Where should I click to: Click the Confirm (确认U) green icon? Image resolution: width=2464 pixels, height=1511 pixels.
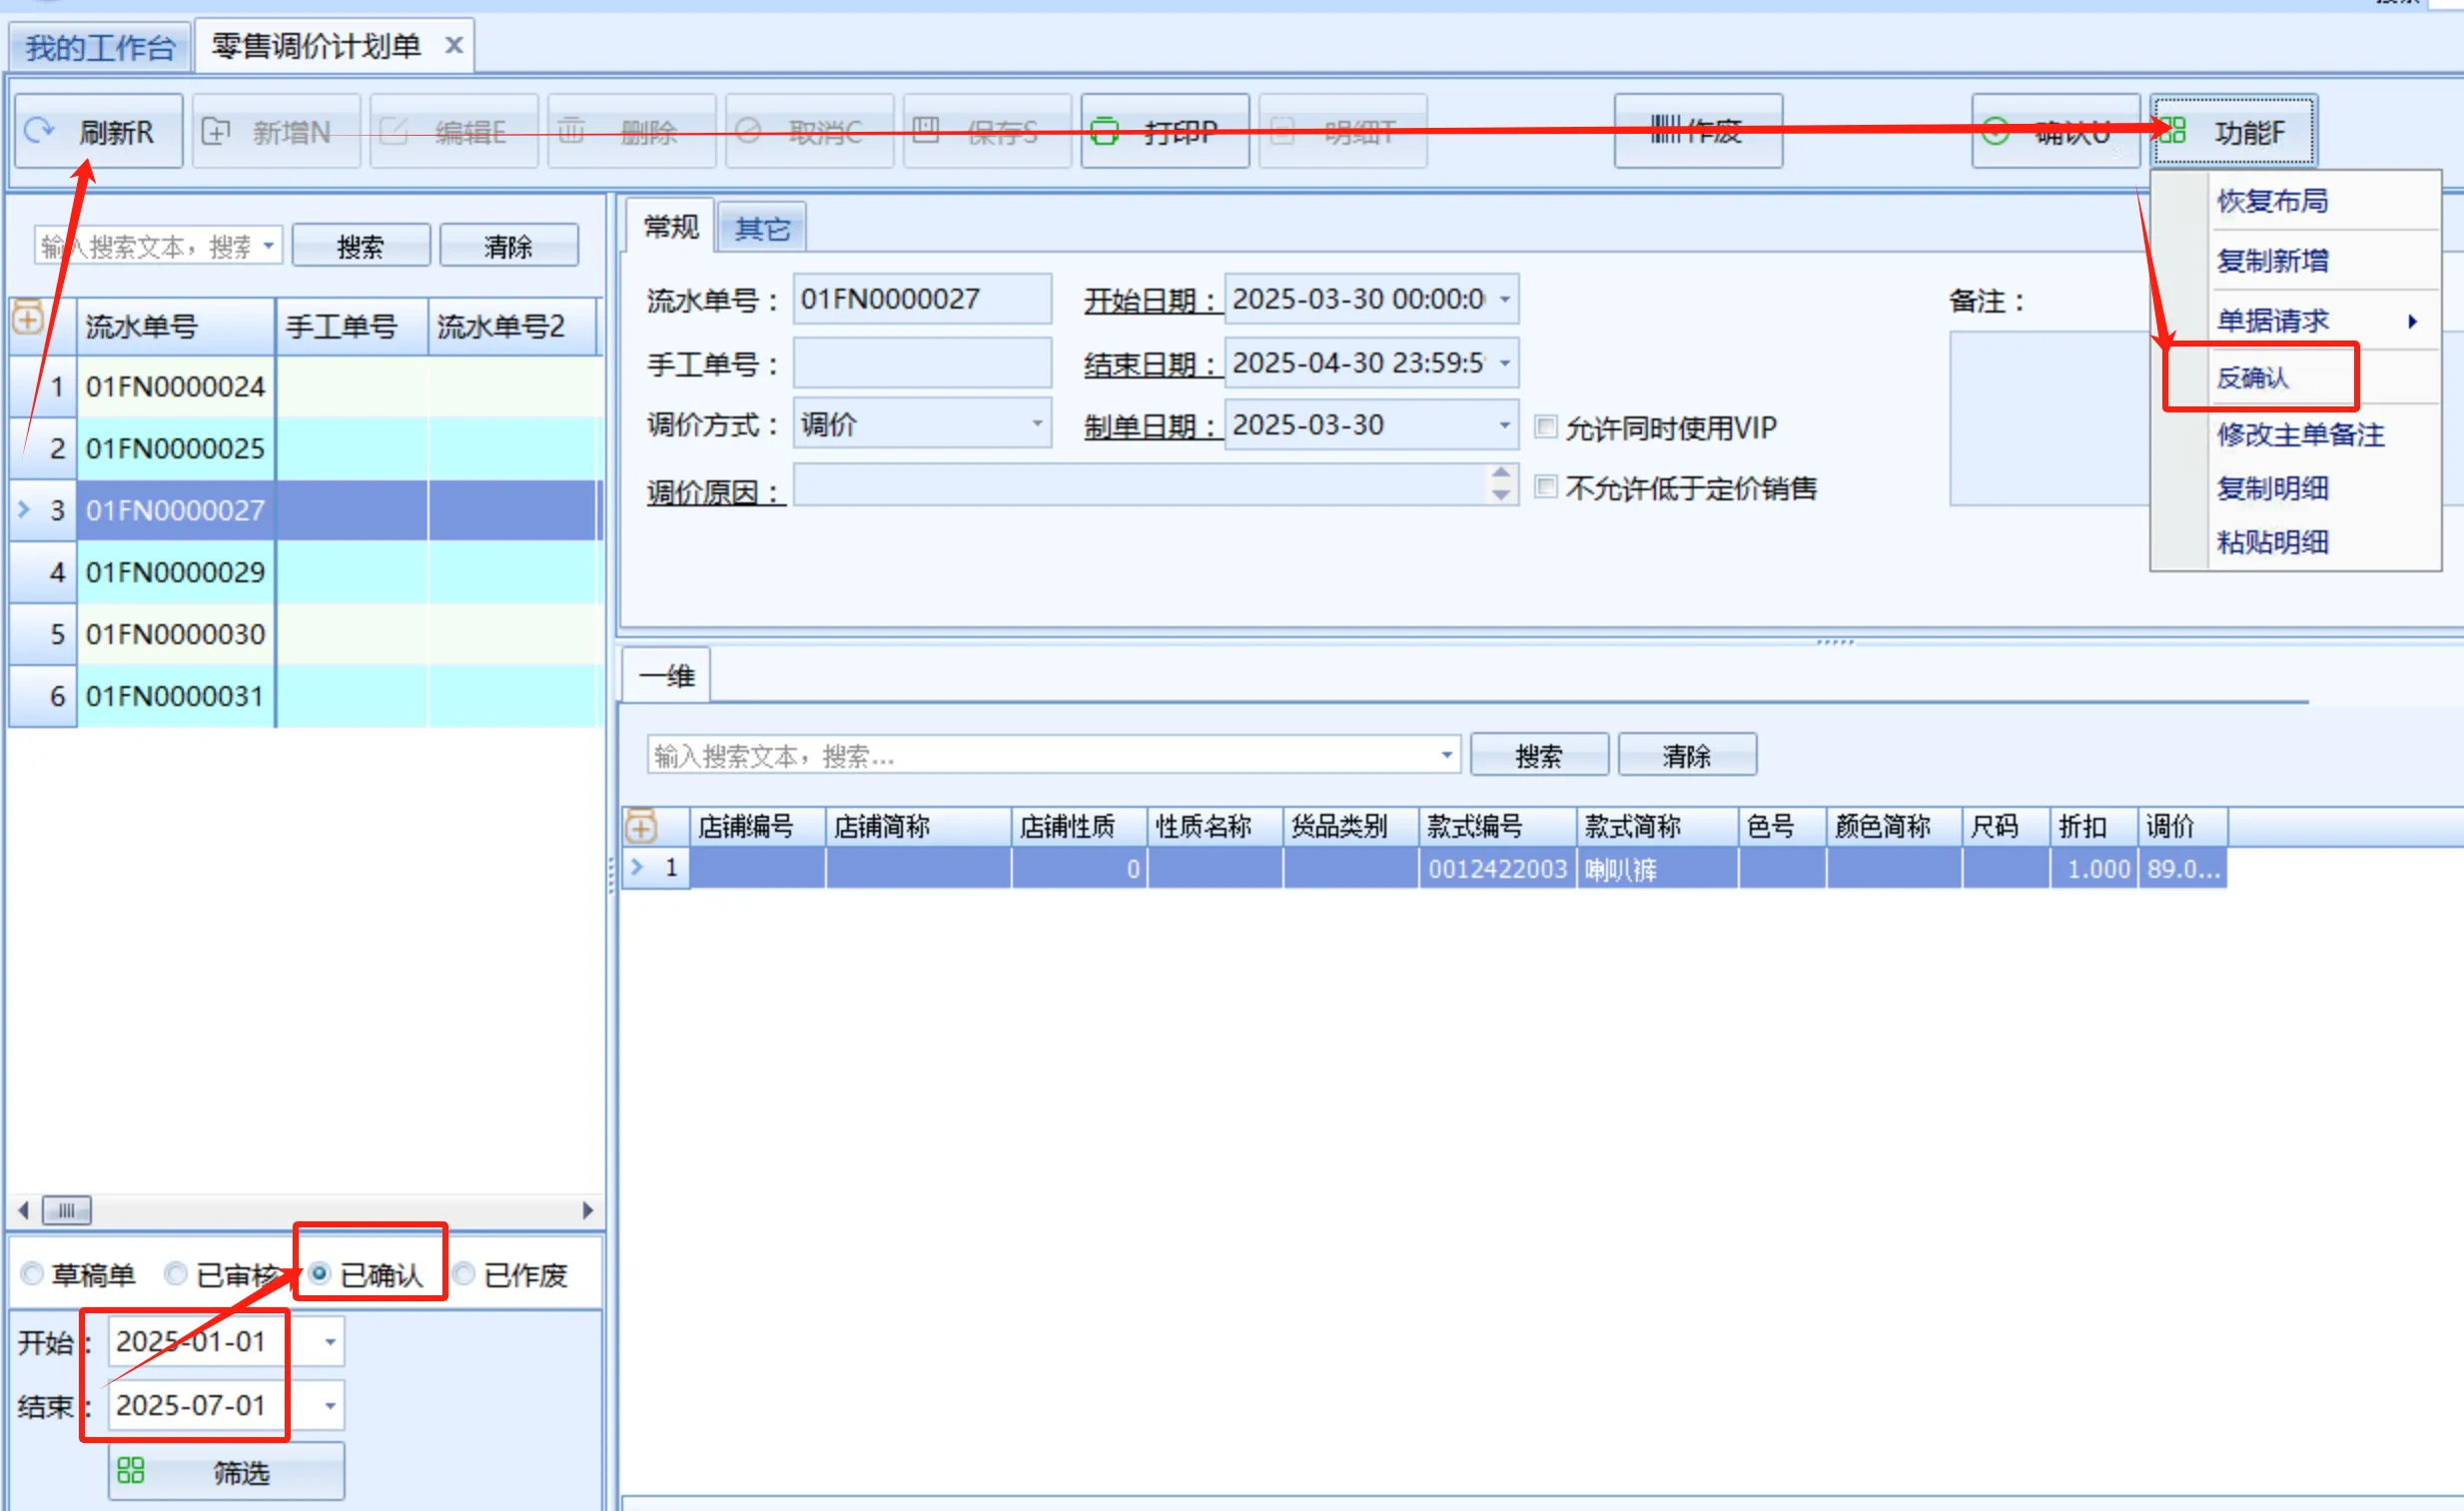pyautogui.click(x=1995, y=131)
